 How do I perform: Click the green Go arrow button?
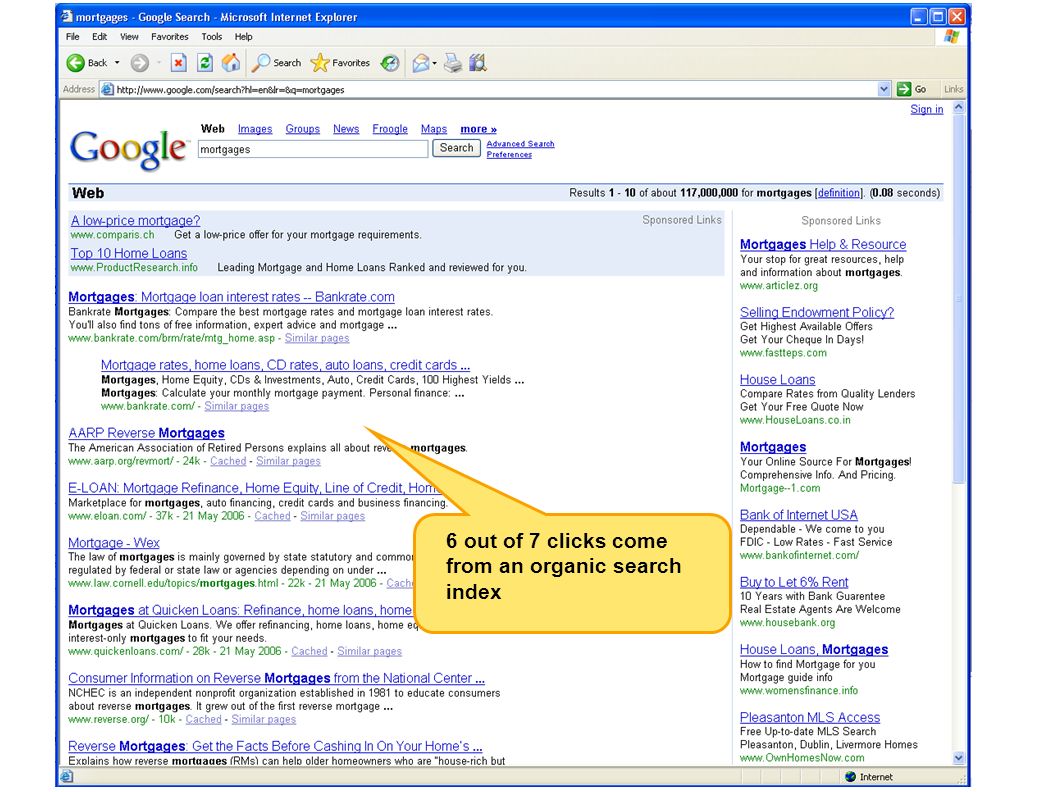click(904, 89)
